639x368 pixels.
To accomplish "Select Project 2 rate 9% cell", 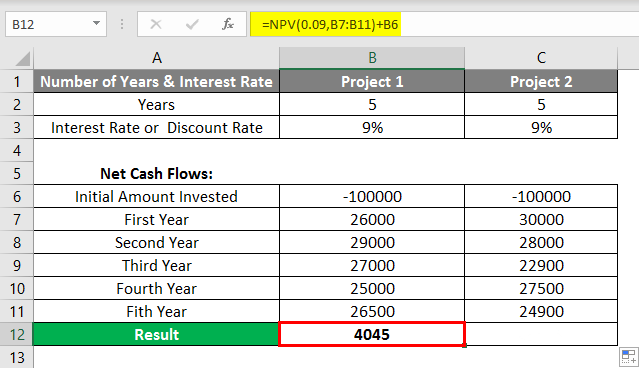I will (x=541, y=128).
